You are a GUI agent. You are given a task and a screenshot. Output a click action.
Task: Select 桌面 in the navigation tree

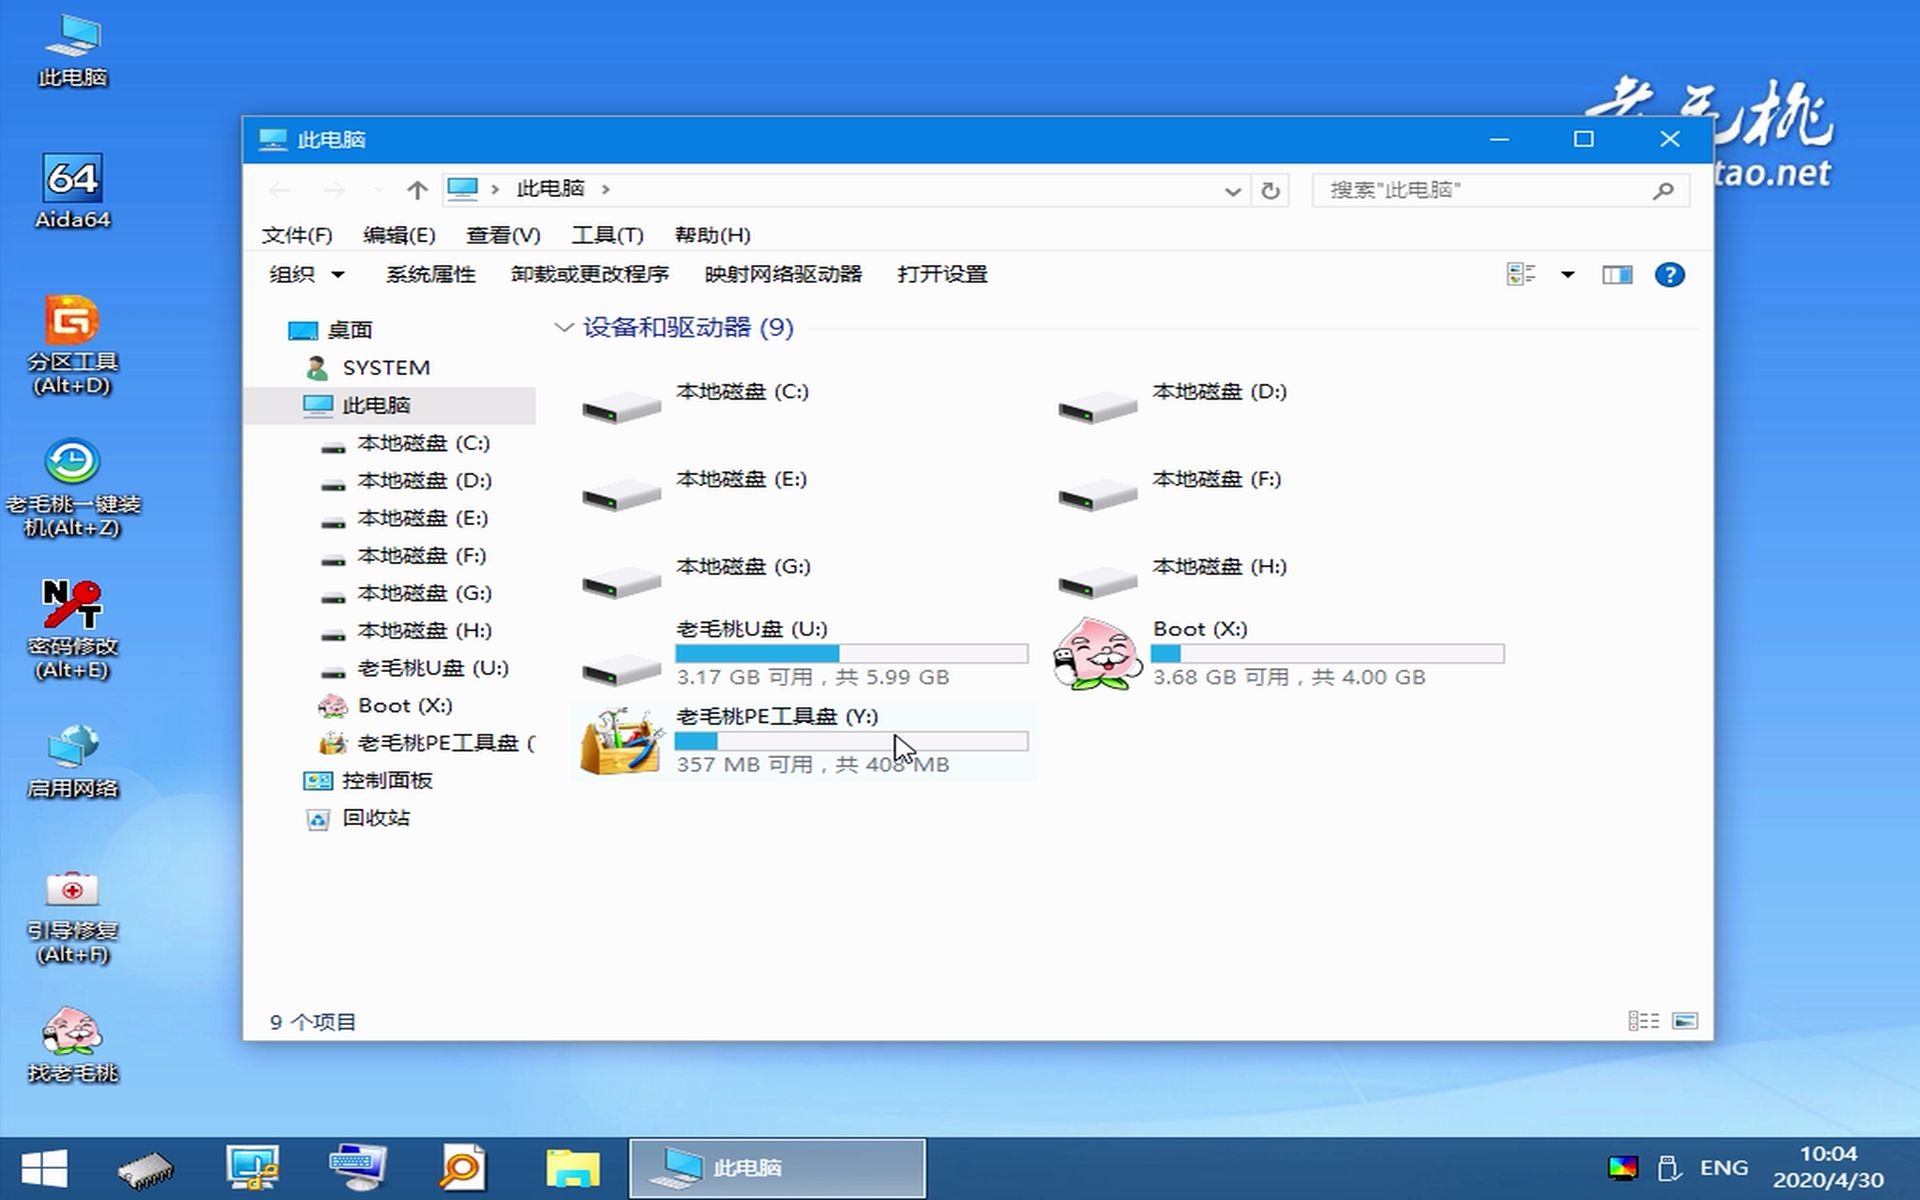tap(349, 330)
